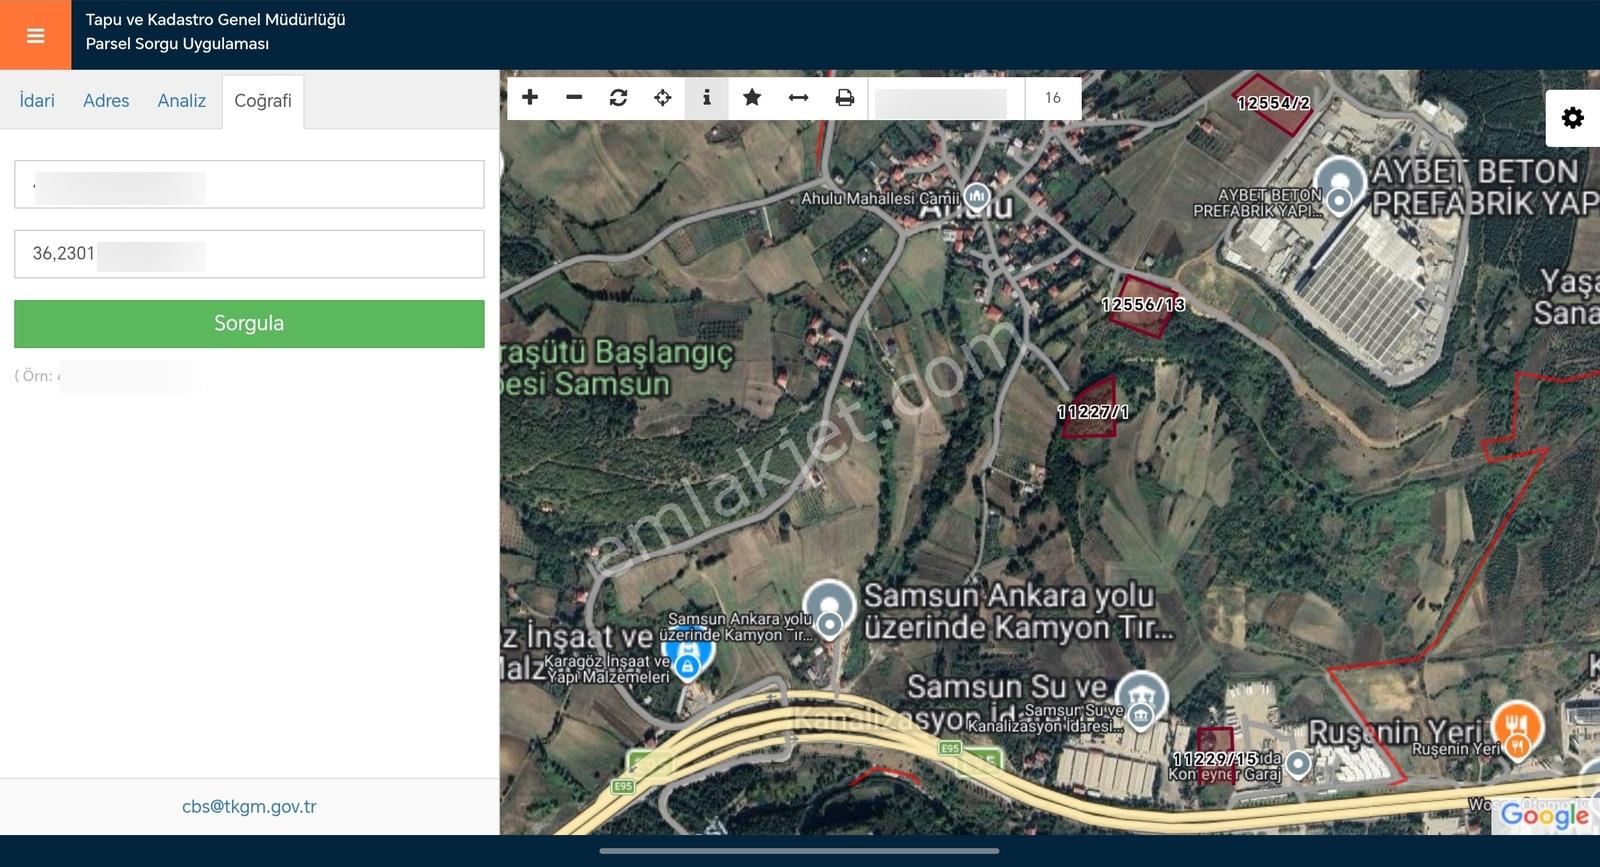The image size is (1600, 867).
Task: Select parcel label 12554/2
Action: pos(1273,103)
